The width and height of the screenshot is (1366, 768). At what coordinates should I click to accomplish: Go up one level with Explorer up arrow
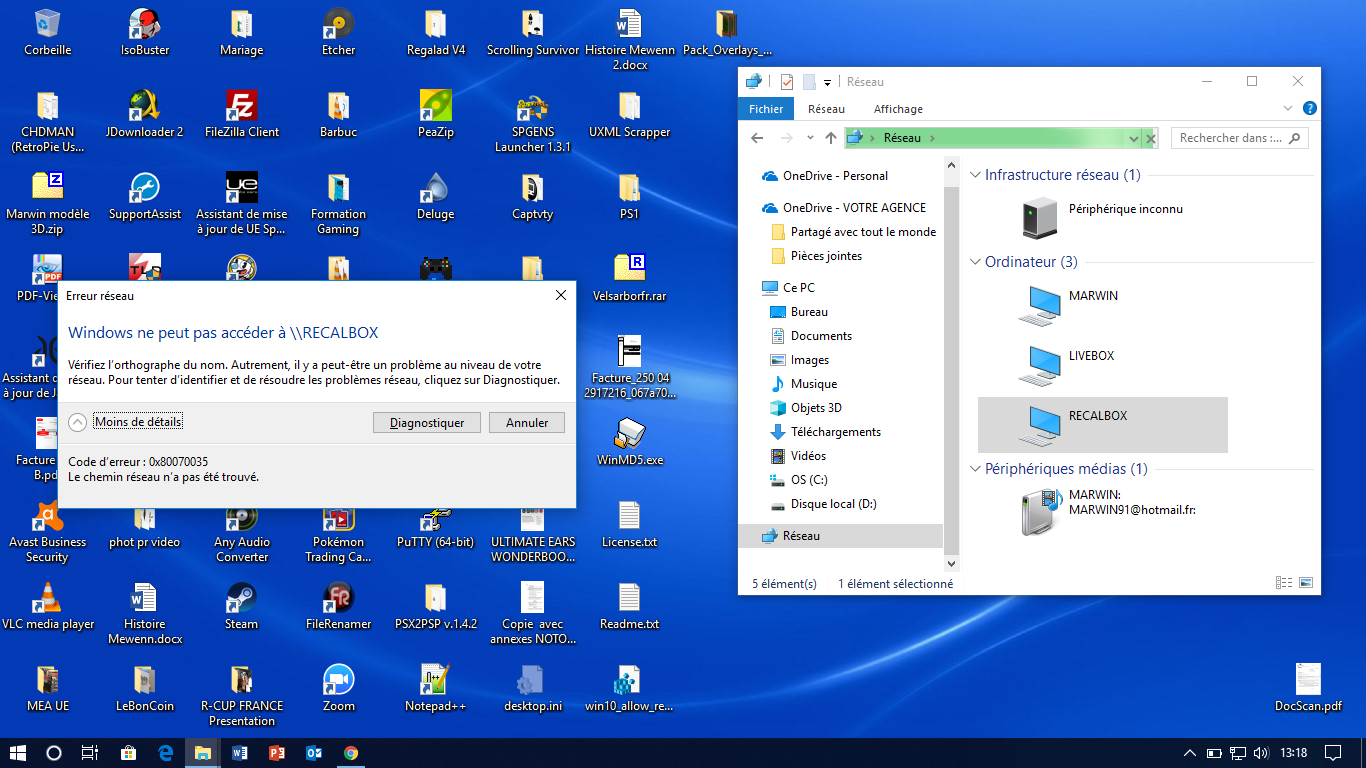click(x=831, y=138)
